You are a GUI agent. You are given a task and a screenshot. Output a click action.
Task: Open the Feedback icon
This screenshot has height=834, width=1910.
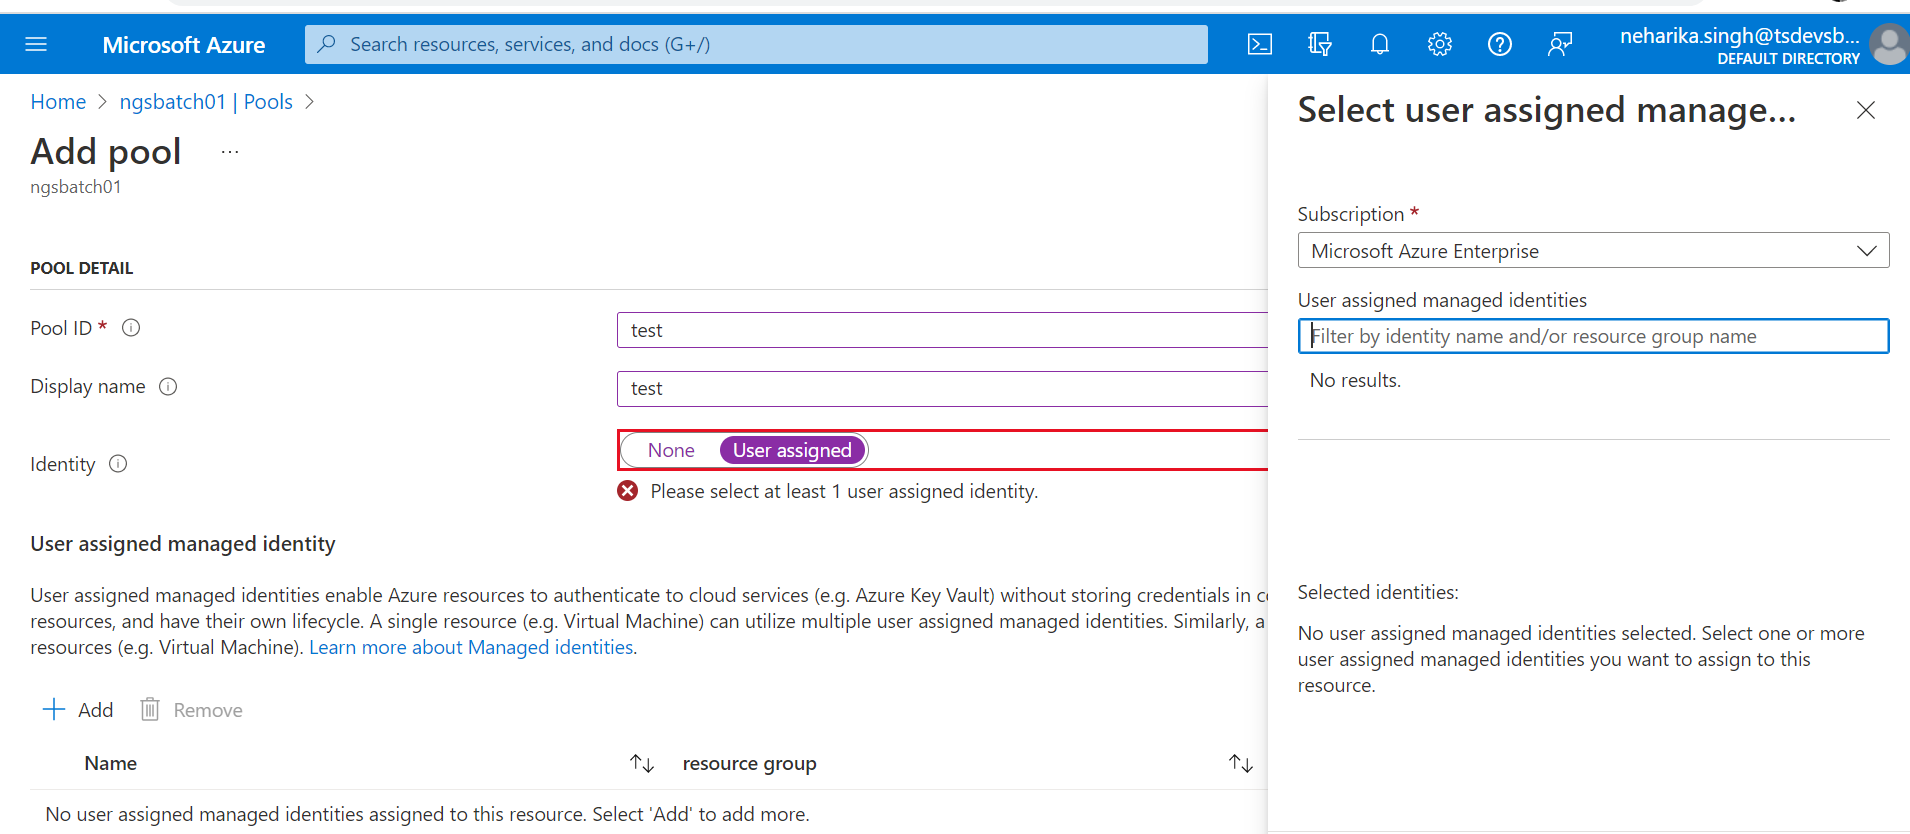click(x=1560, y=44)
